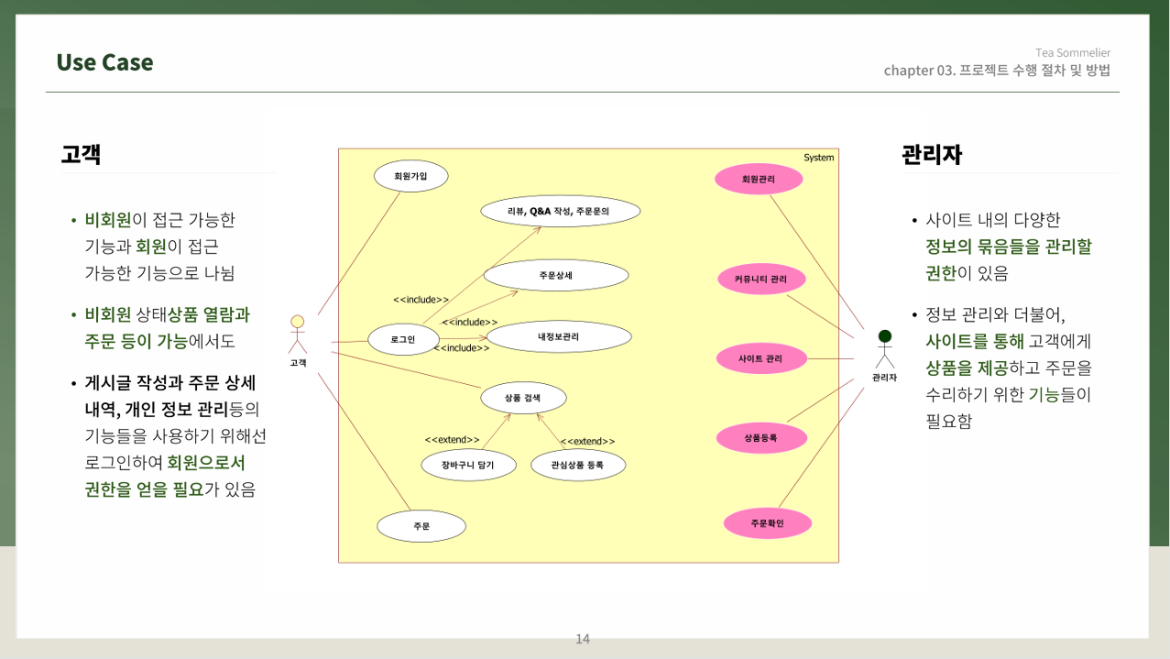
Task: Click the 장바구니 담기 use case oval
Action: pos(468,465)
